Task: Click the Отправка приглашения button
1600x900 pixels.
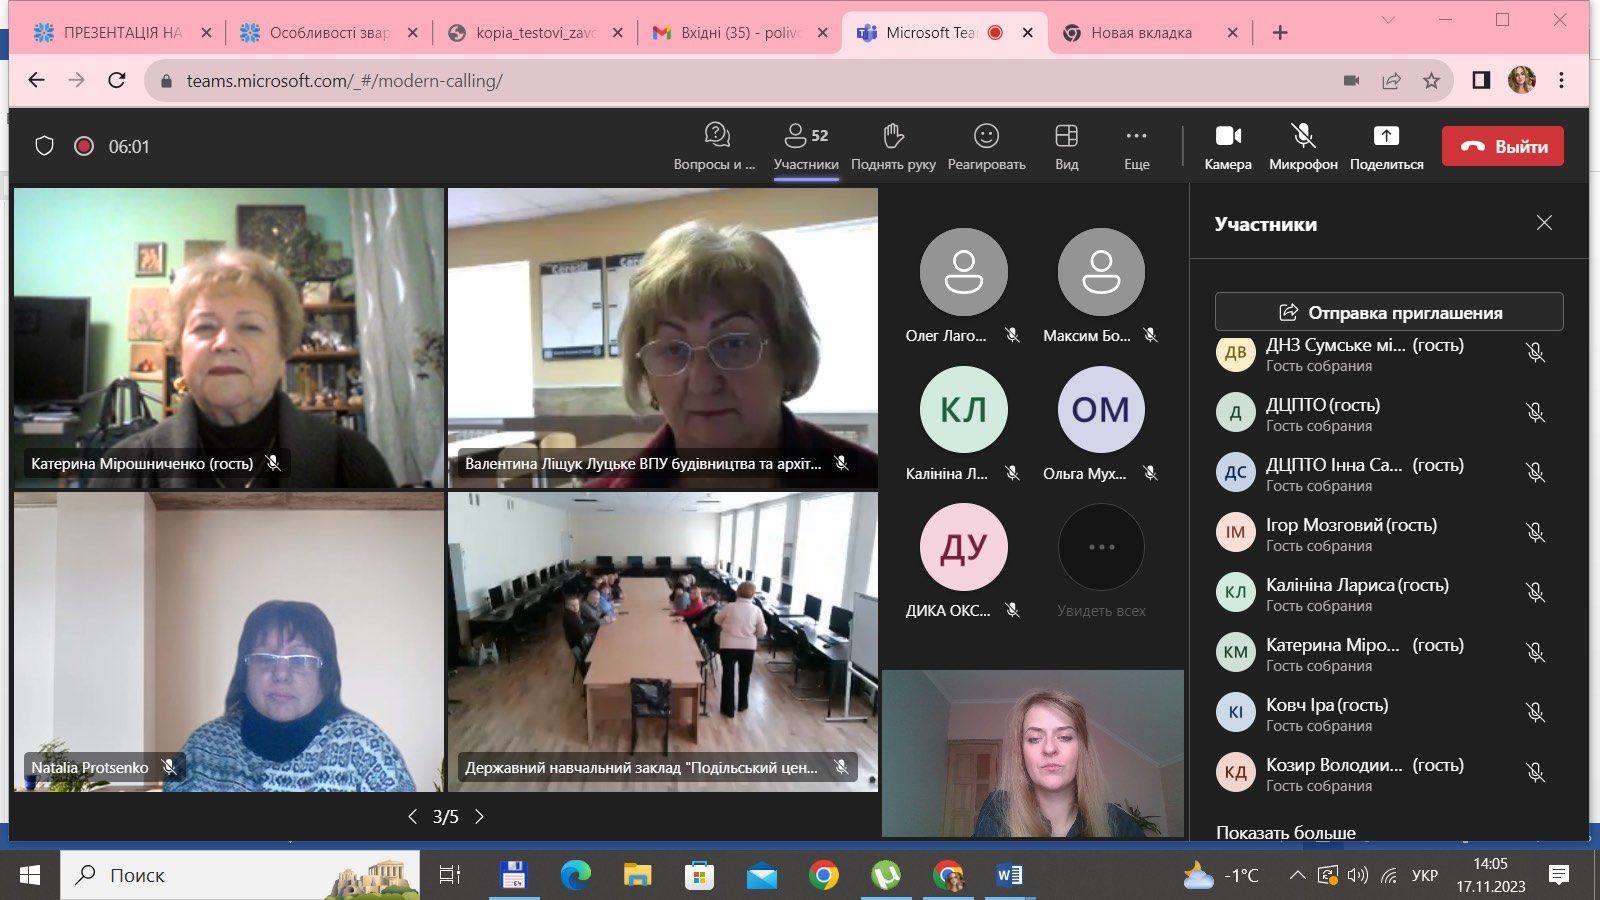Action: [x=1388, y=312]
